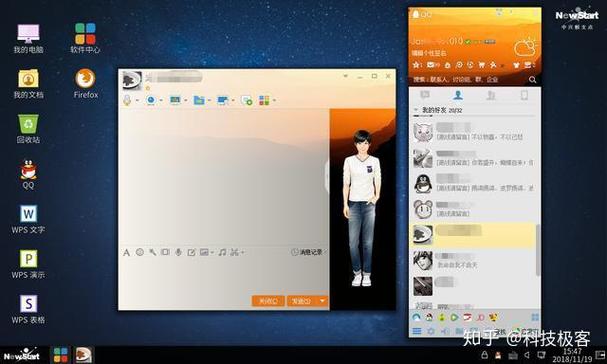607x364 pixels.
Task: Click the QQ panel search magnifier icon
Action: click(x=533, y=80)
